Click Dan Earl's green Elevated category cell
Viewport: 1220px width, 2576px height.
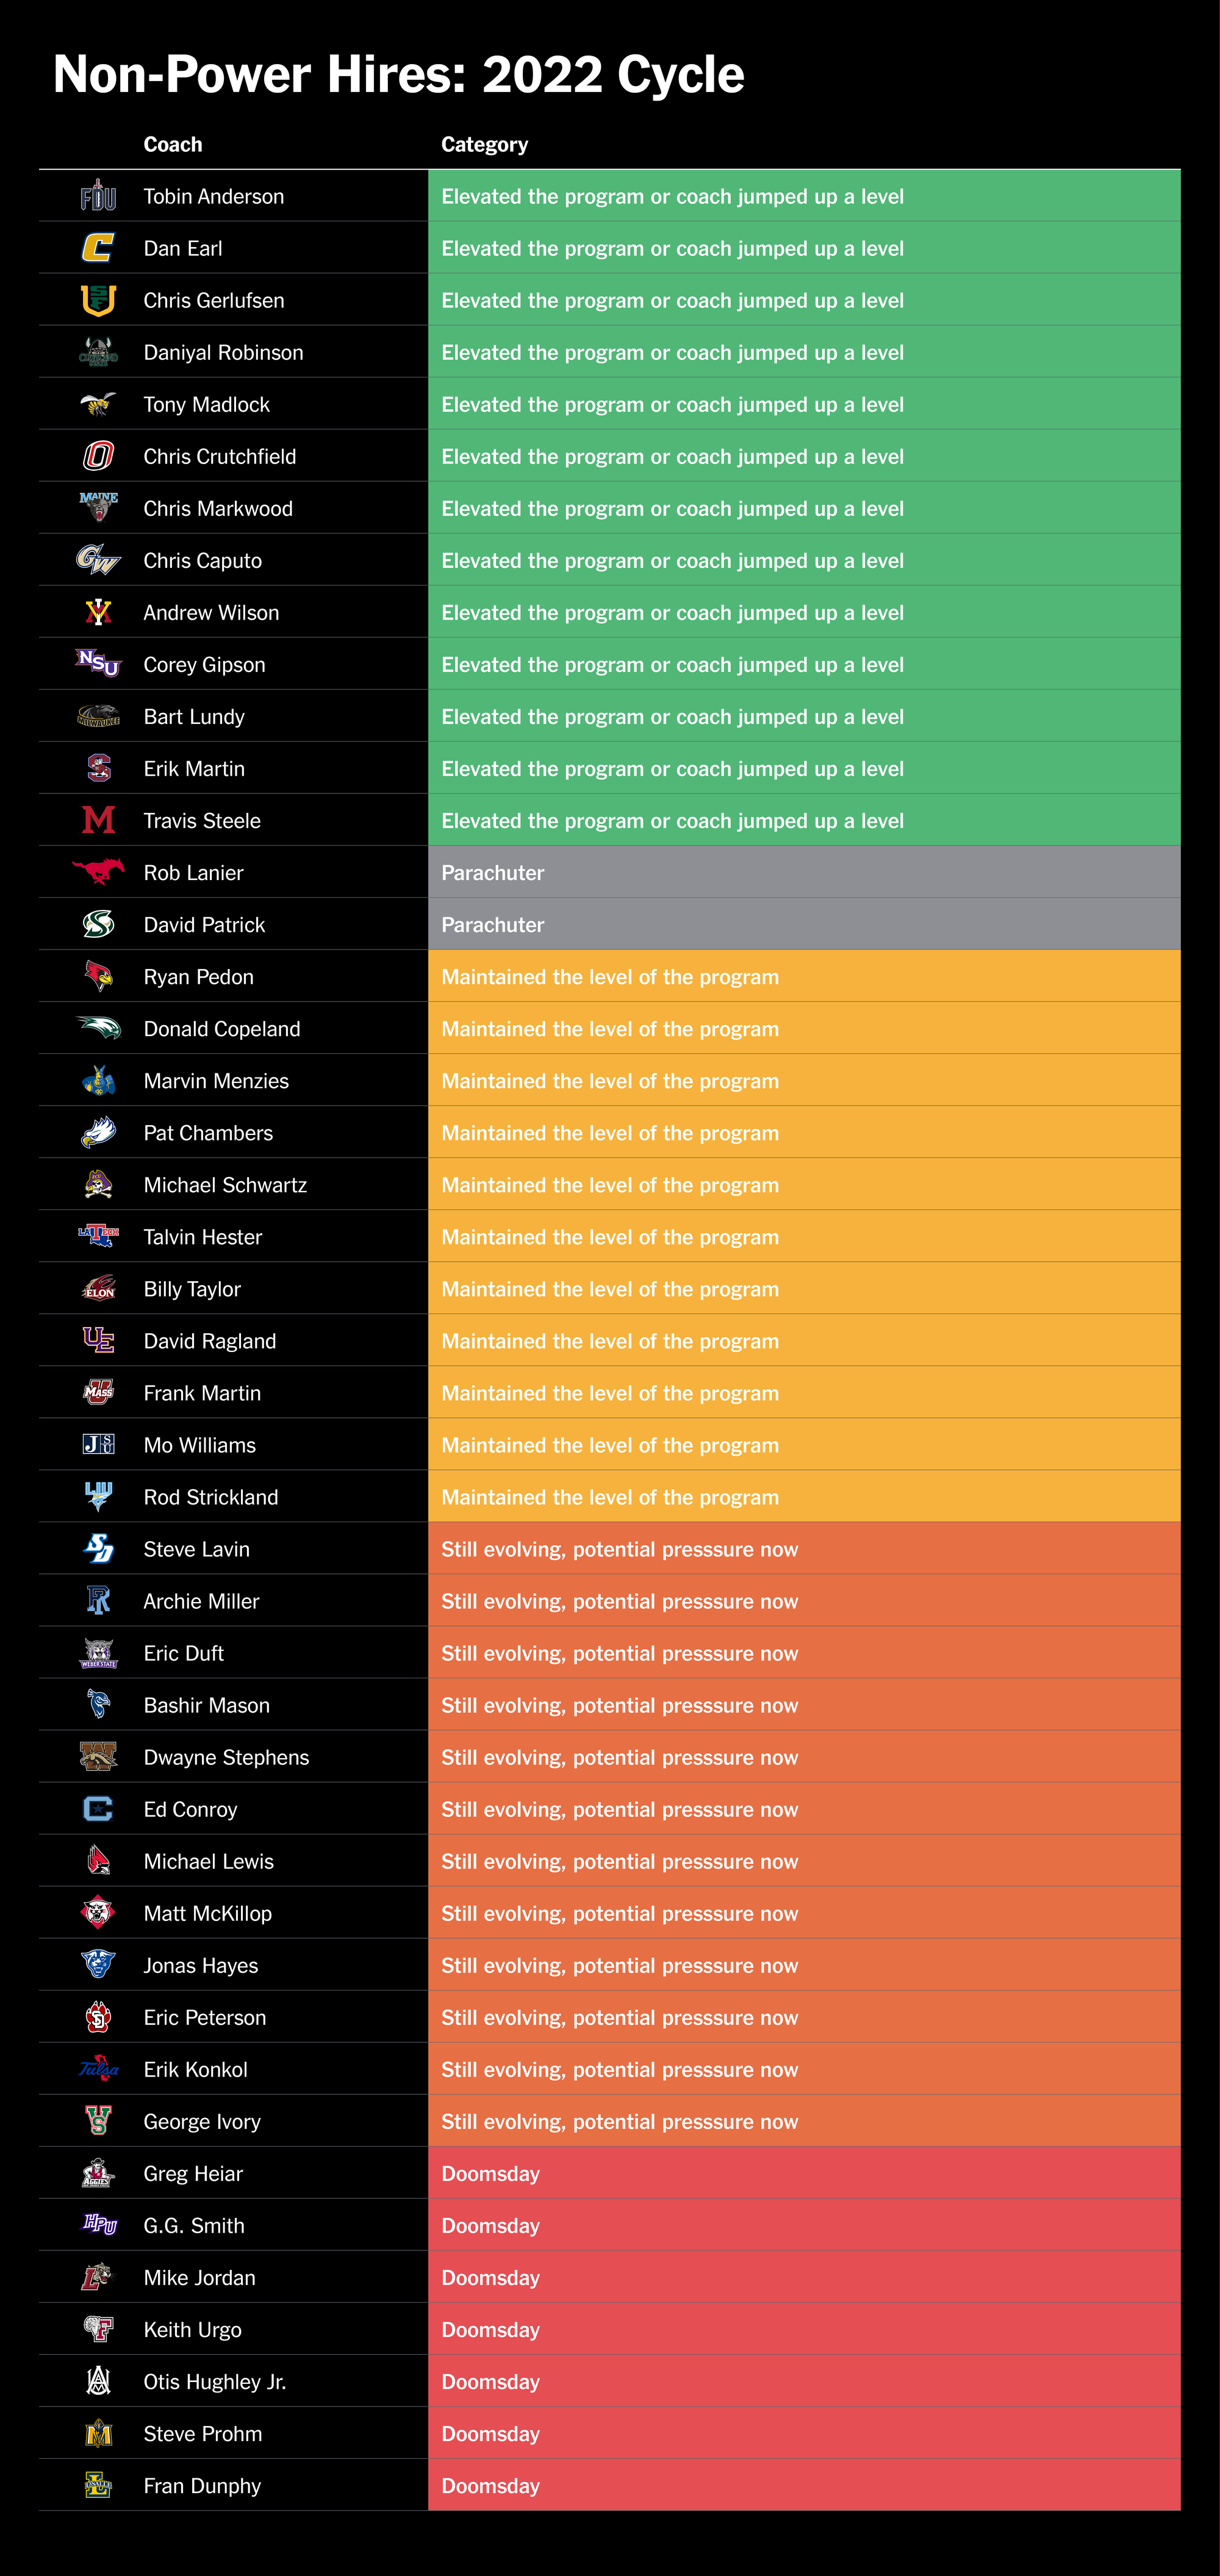[x=804, y=248]
